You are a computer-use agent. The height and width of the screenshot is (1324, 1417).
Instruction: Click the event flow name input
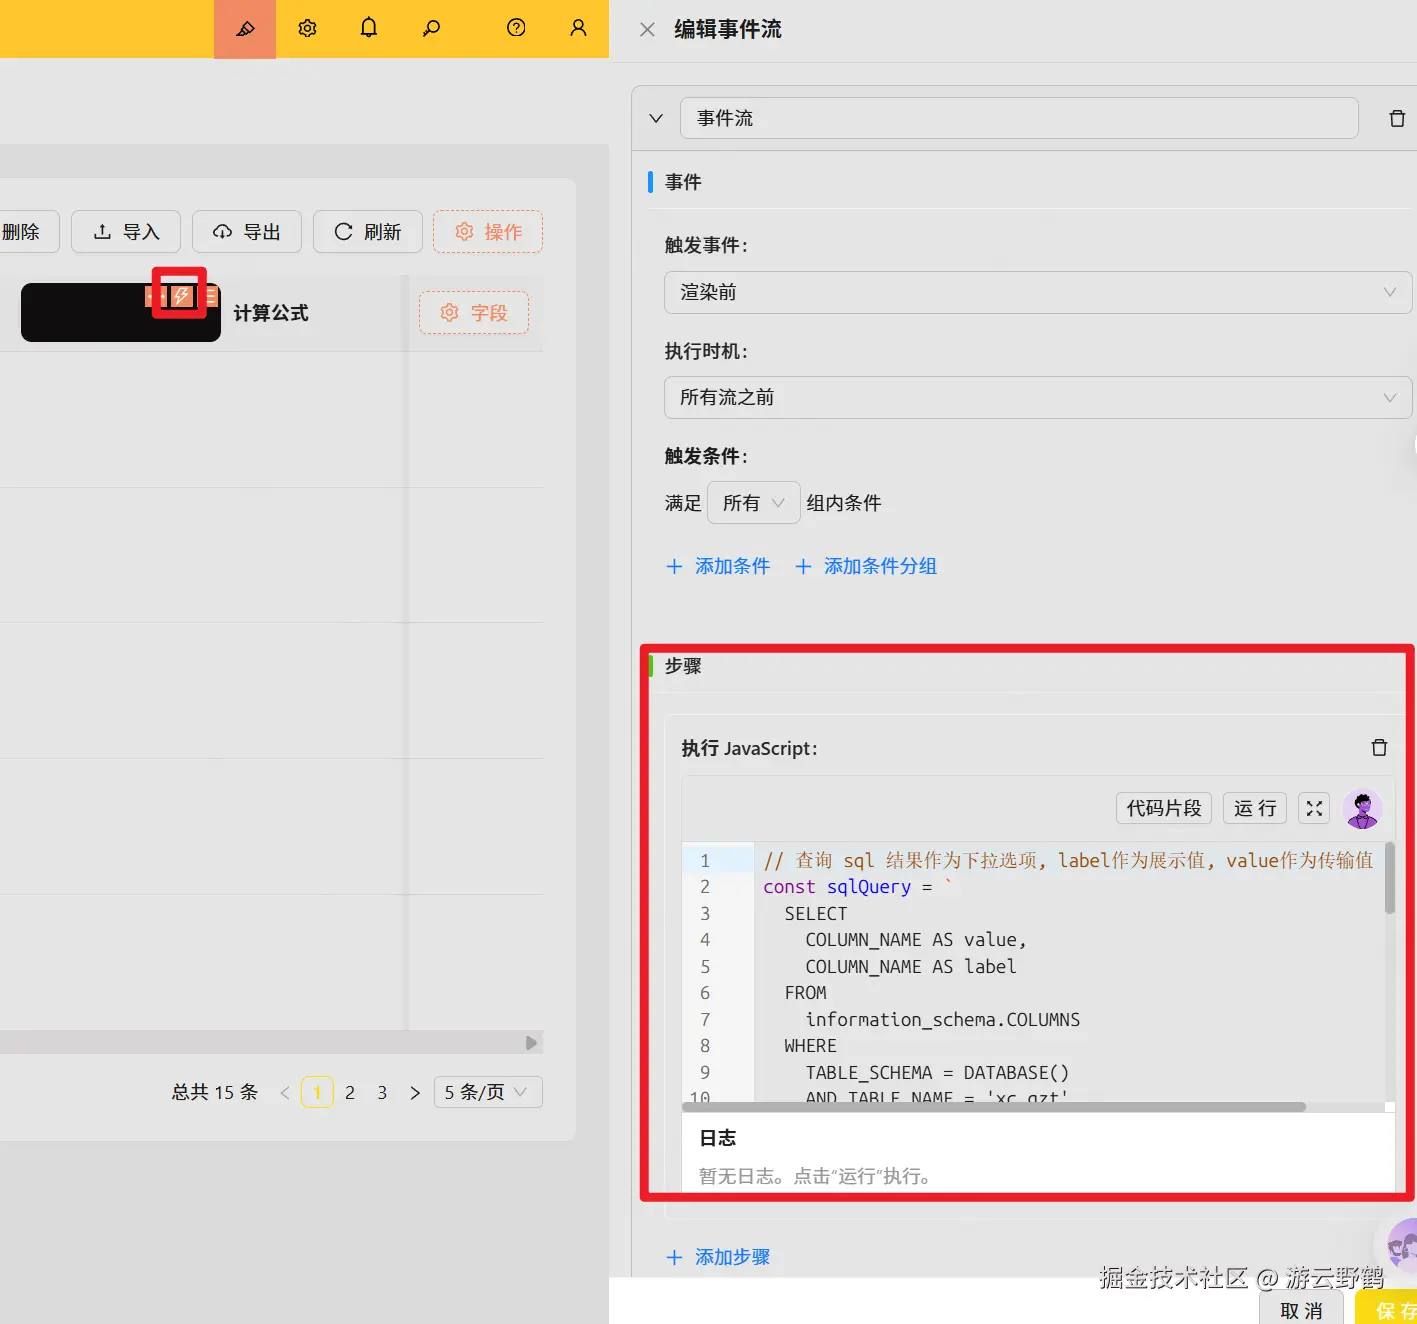click(x=1019, y=118)
